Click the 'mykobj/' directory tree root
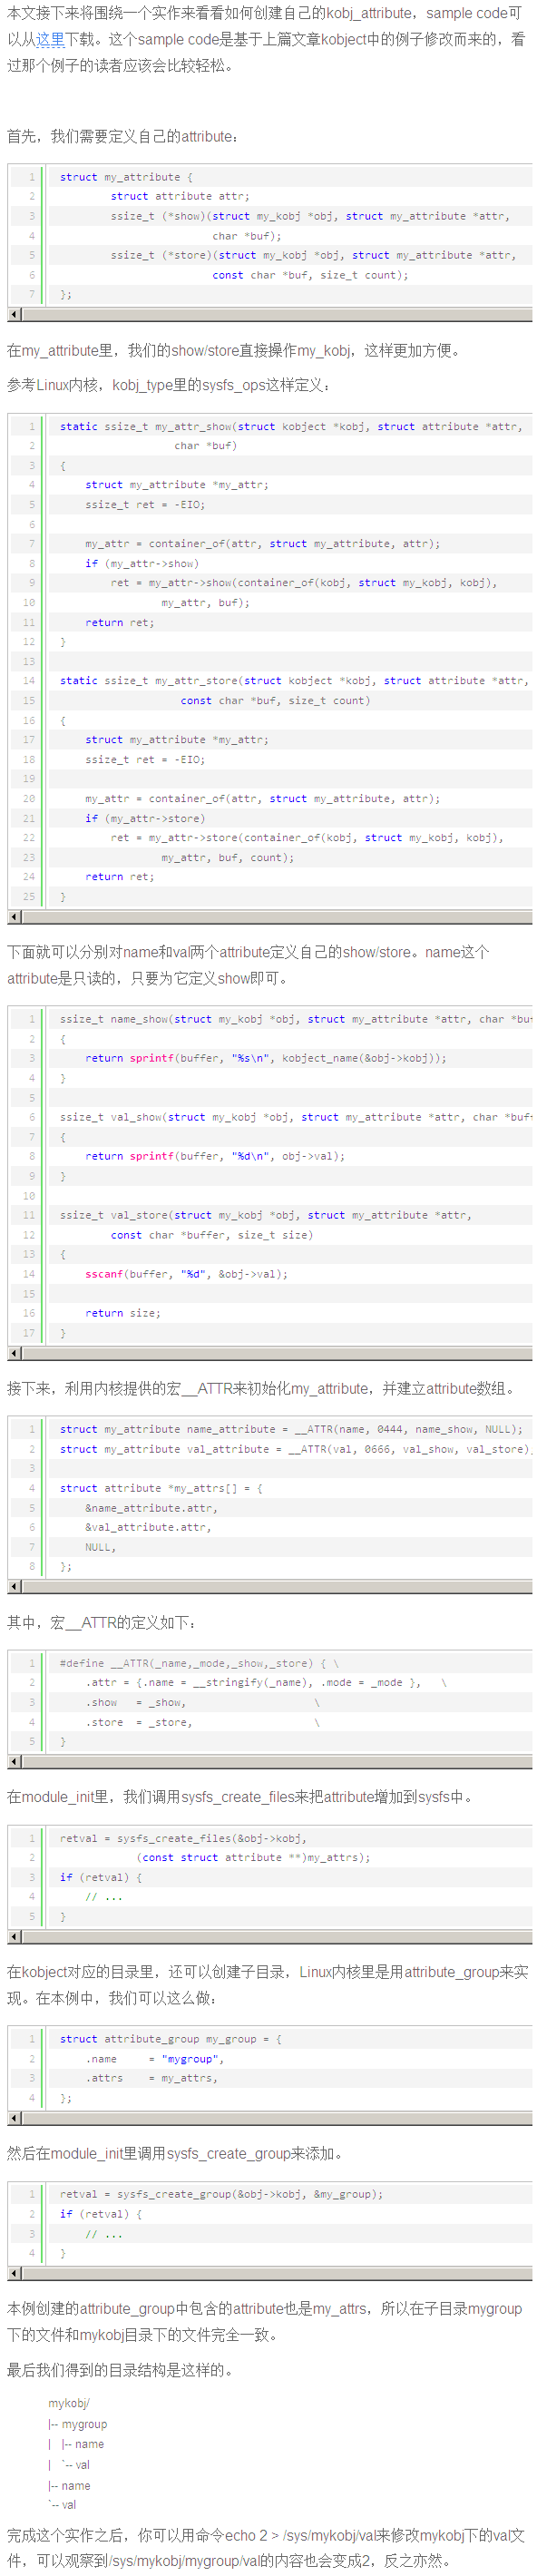537x2576 pixels. pyautogui.click(x=69, y=2403)
